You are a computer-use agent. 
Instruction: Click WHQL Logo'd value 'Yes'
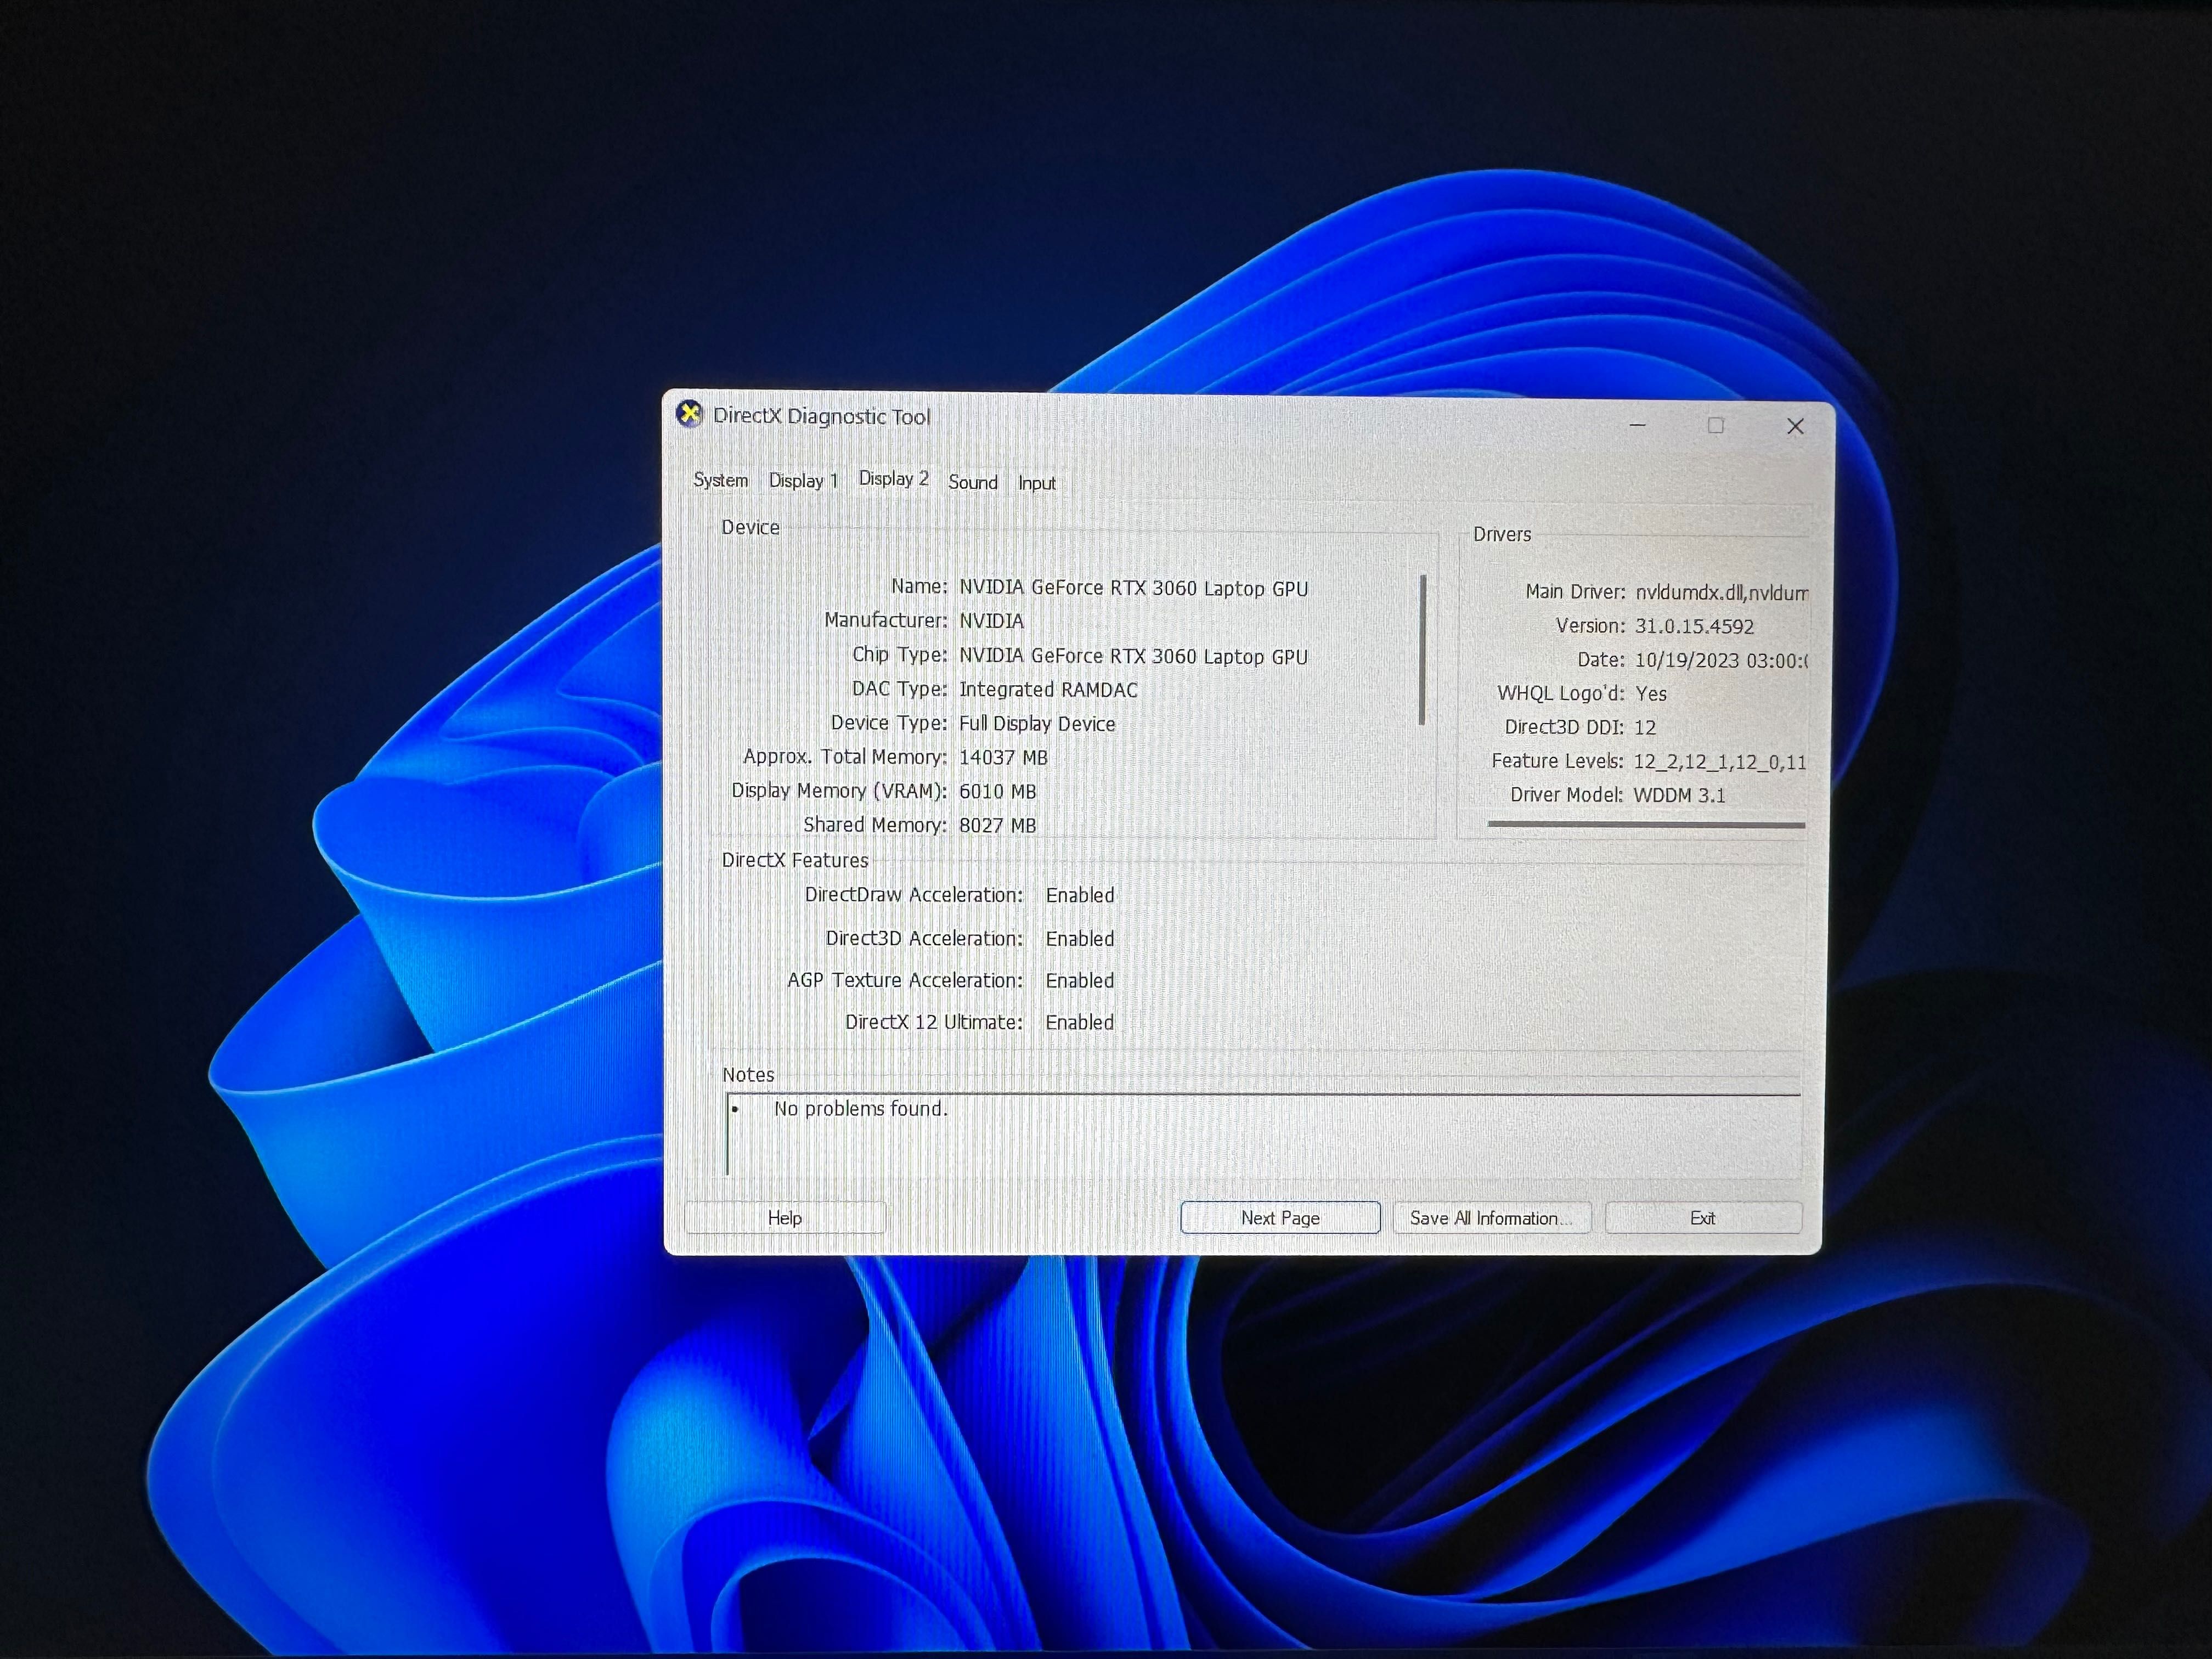(x=1651, y=693)
